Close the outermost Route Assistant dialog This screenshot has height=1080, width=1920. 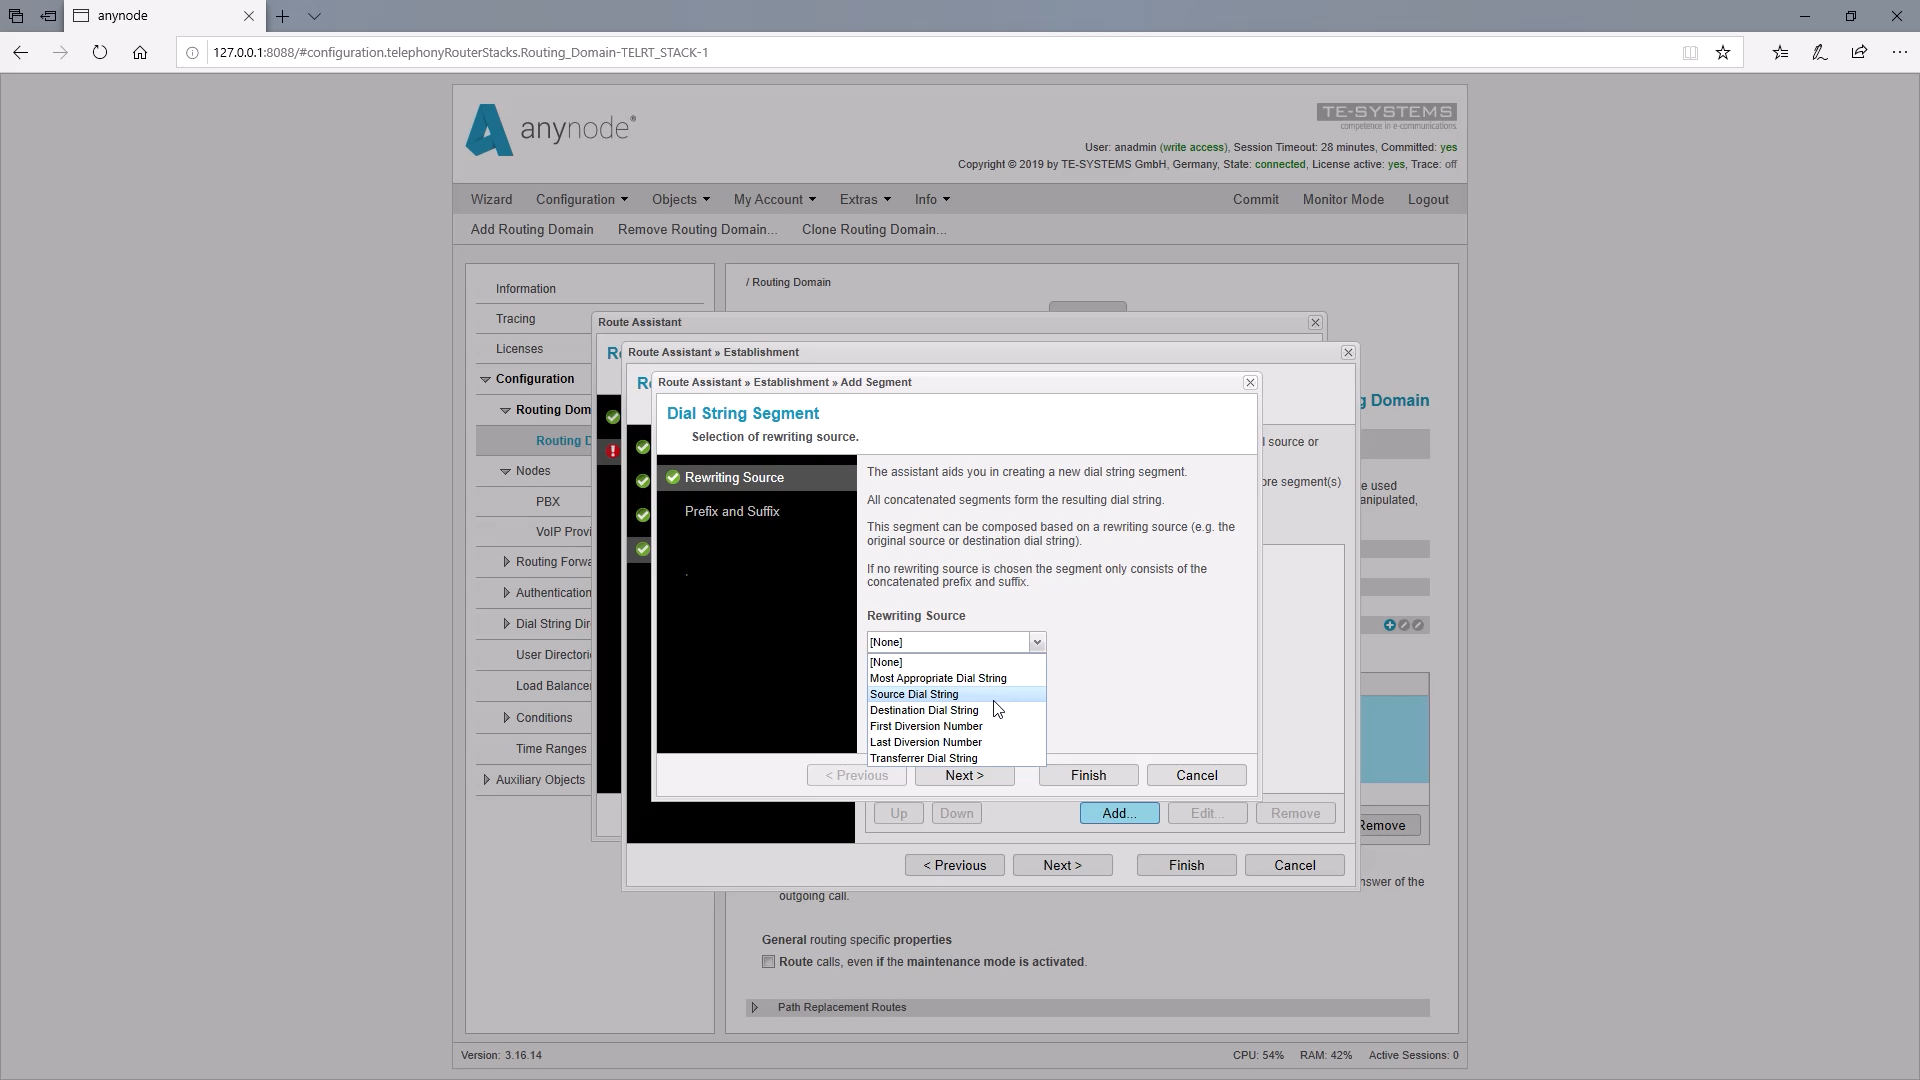pyautogui.click(x=1315, y=323)
